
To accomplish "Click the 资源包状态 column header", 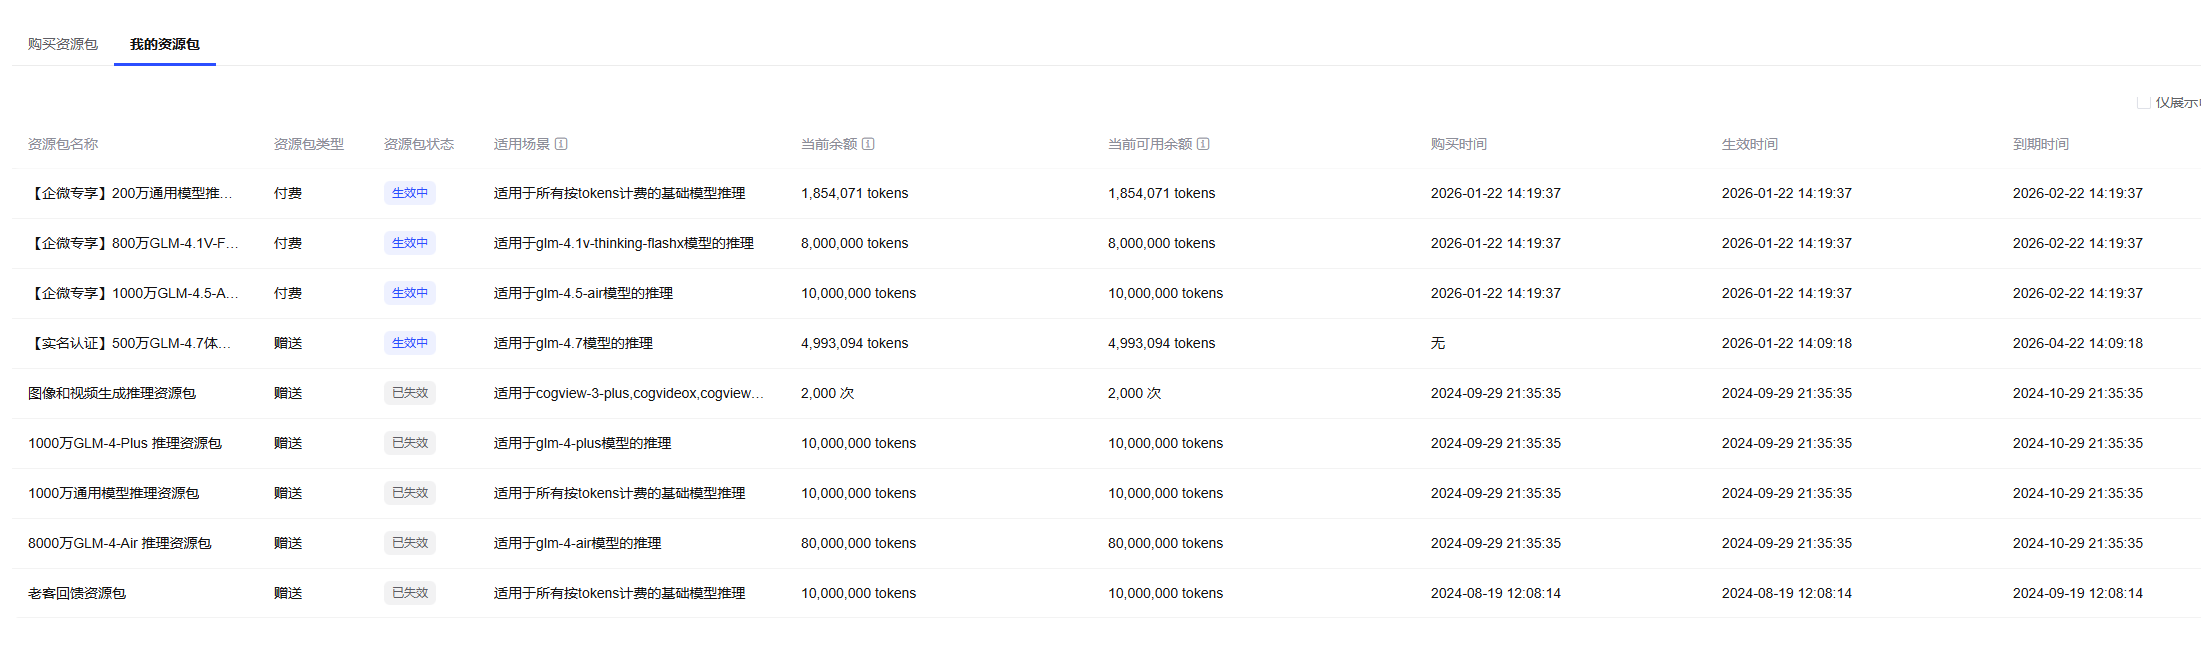I will (x=419, y=144).
